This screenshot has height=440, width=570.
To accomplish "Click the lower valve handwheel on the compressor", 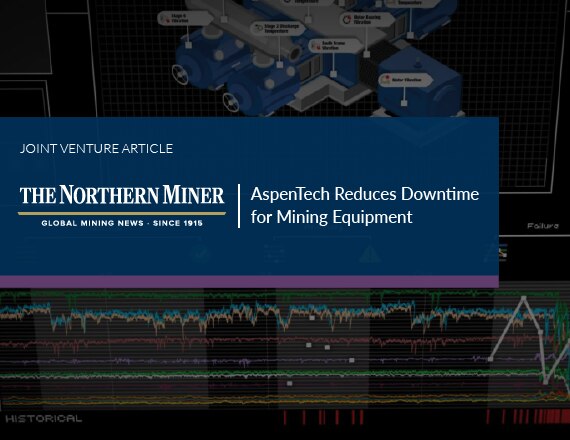I will pyautogui.click(x=230, y=102).
